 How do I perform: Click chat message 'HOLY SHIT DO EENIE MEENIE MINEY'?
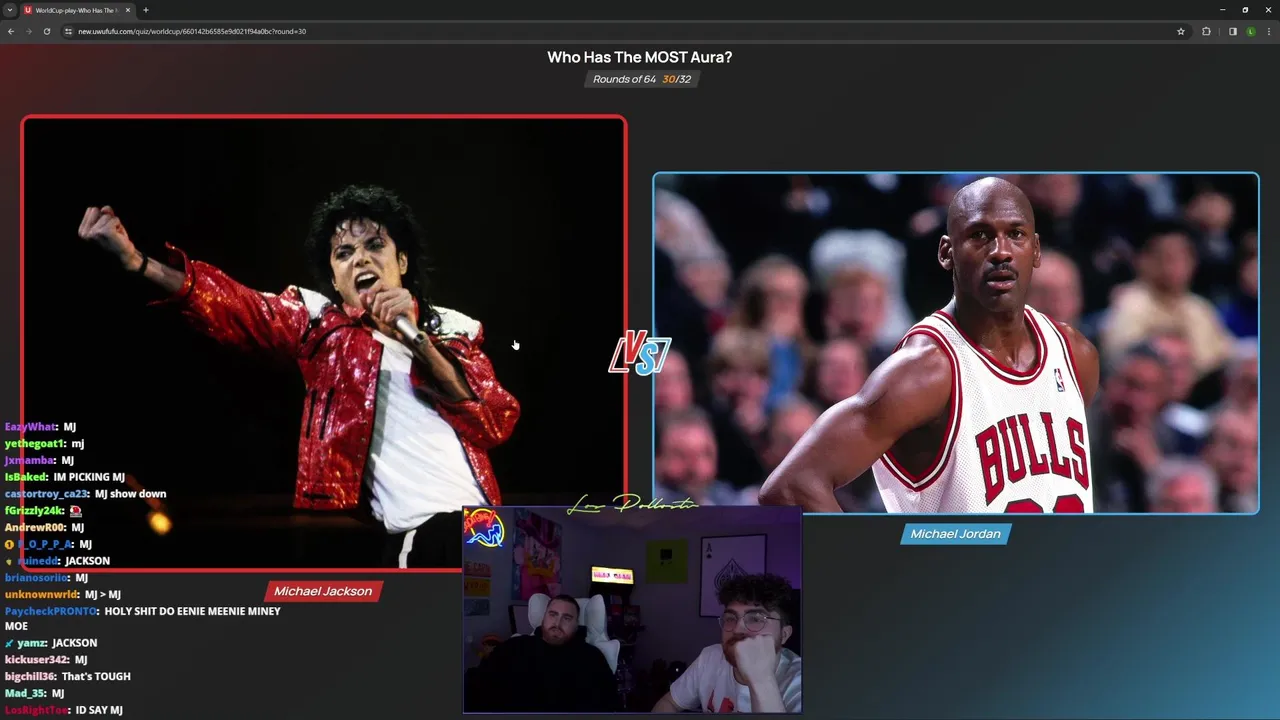[192, 611]
